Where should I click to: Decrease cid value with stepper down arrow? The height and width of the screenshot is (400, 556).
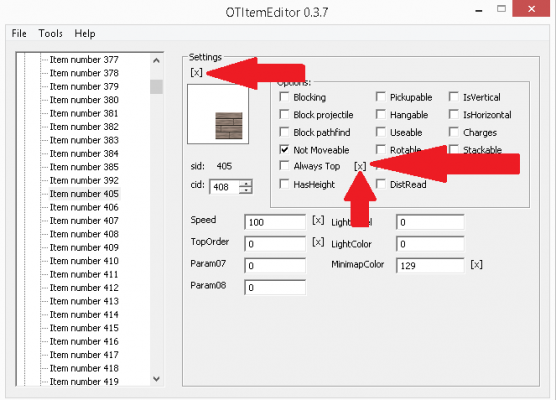[x=246, y=190]
